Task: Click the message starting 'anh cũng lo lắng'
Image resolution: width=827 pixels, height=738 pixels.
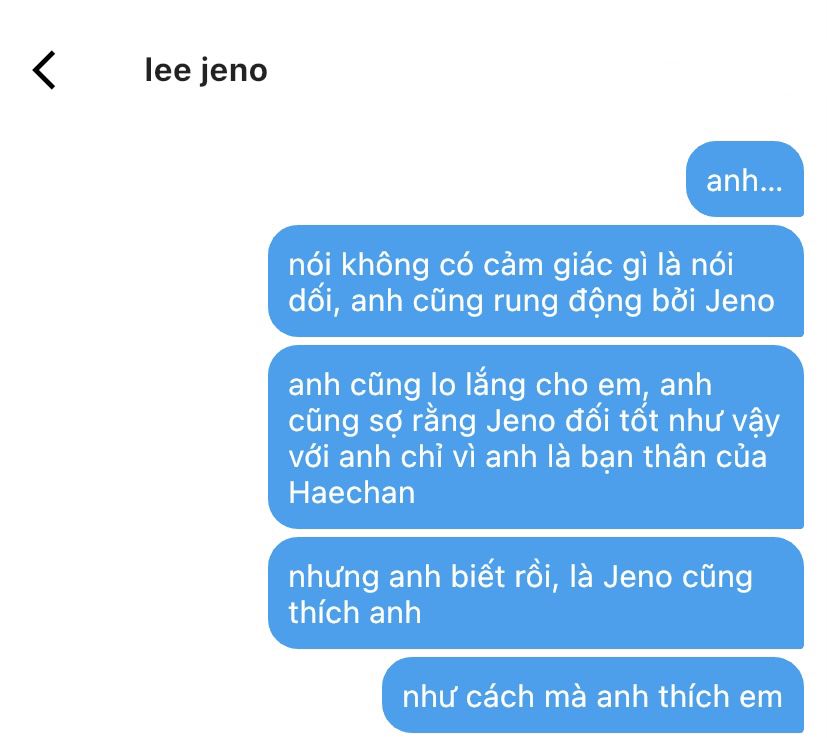Action: click(536, 437)
